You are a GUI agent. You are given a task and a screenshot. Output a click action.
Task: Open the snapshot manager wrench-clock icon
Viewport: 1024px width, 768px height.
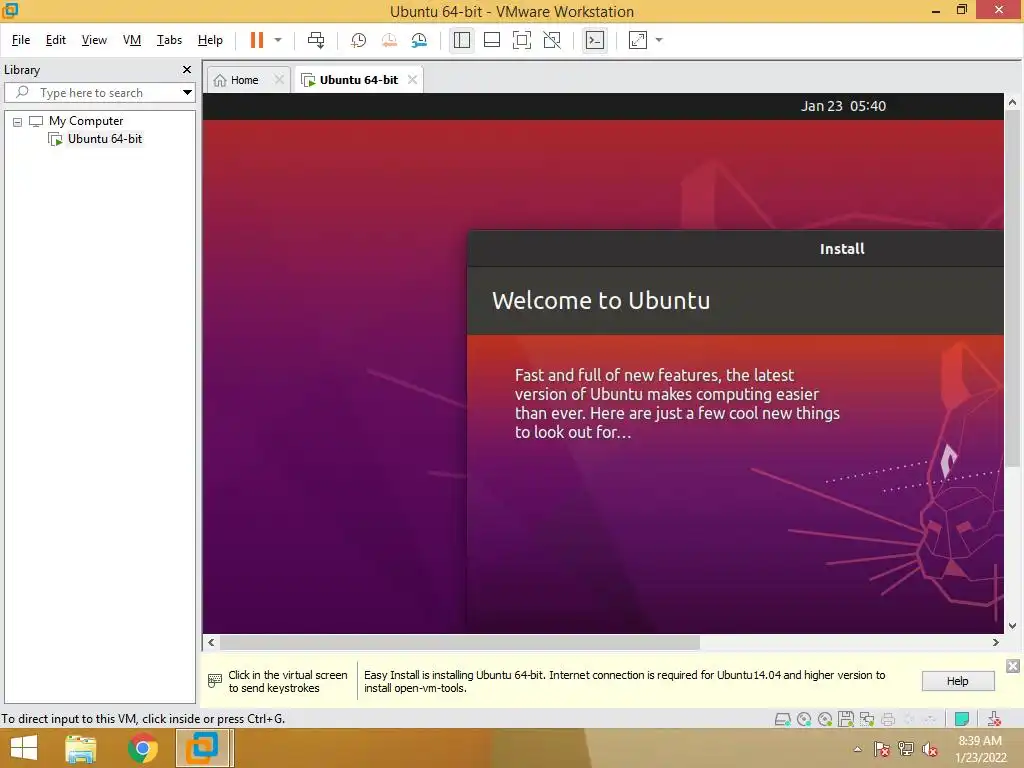coord(419,40)
